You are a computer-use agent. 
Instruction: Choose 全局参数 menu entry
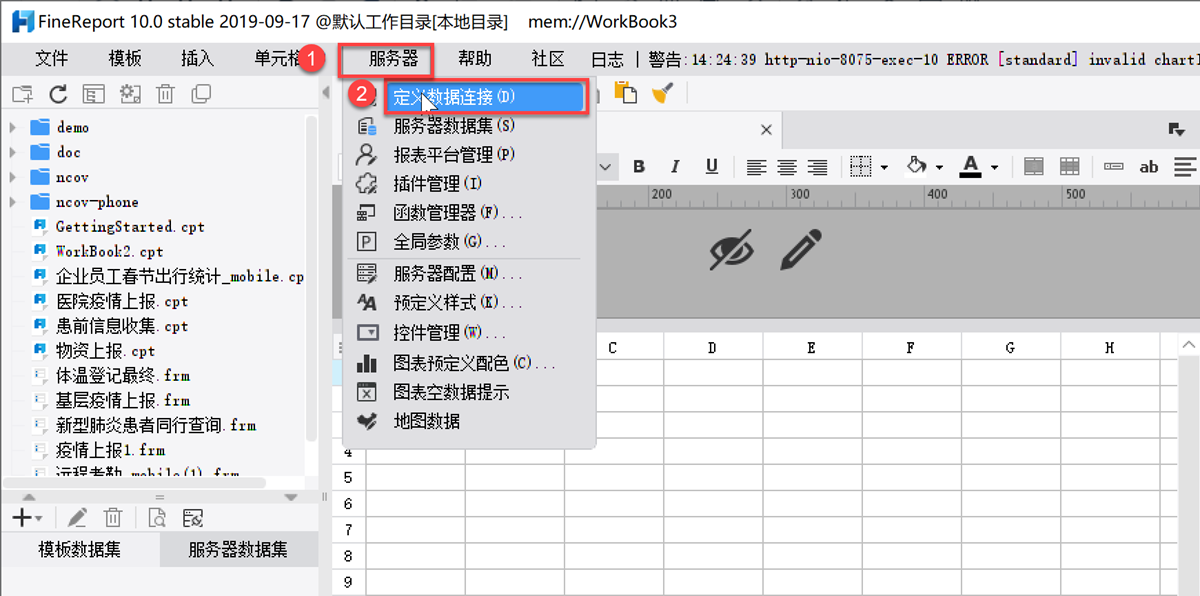[x=469, y=242]
